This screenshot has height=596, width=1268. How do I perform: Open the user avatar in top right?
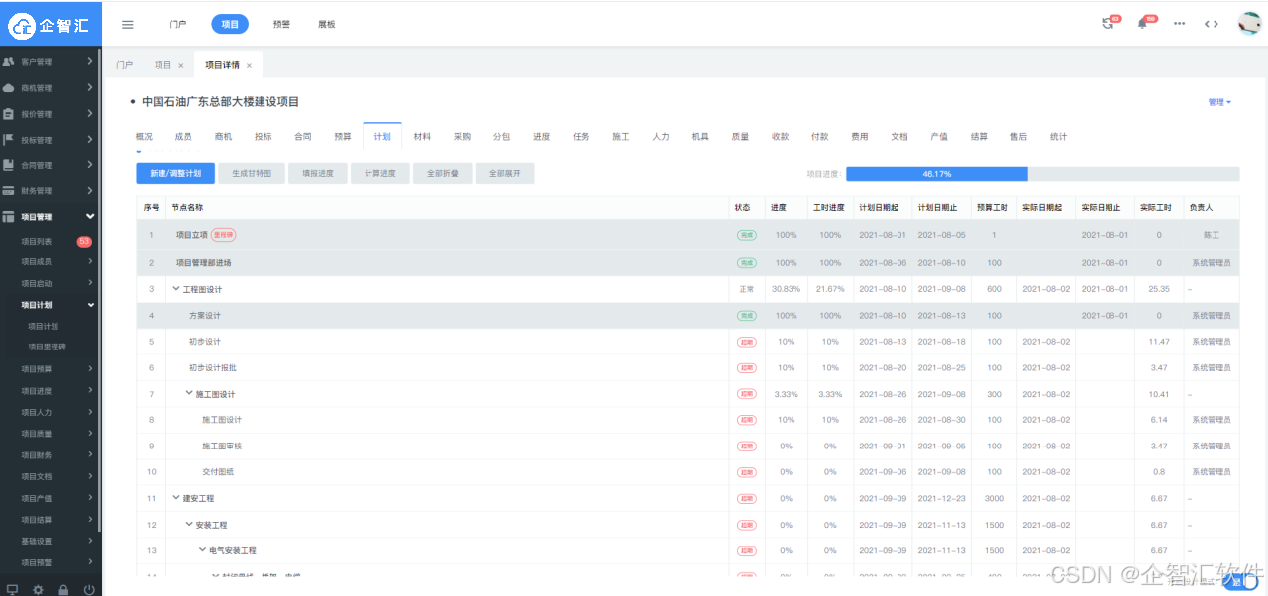pyautogui.click(x=1249, y=24)
